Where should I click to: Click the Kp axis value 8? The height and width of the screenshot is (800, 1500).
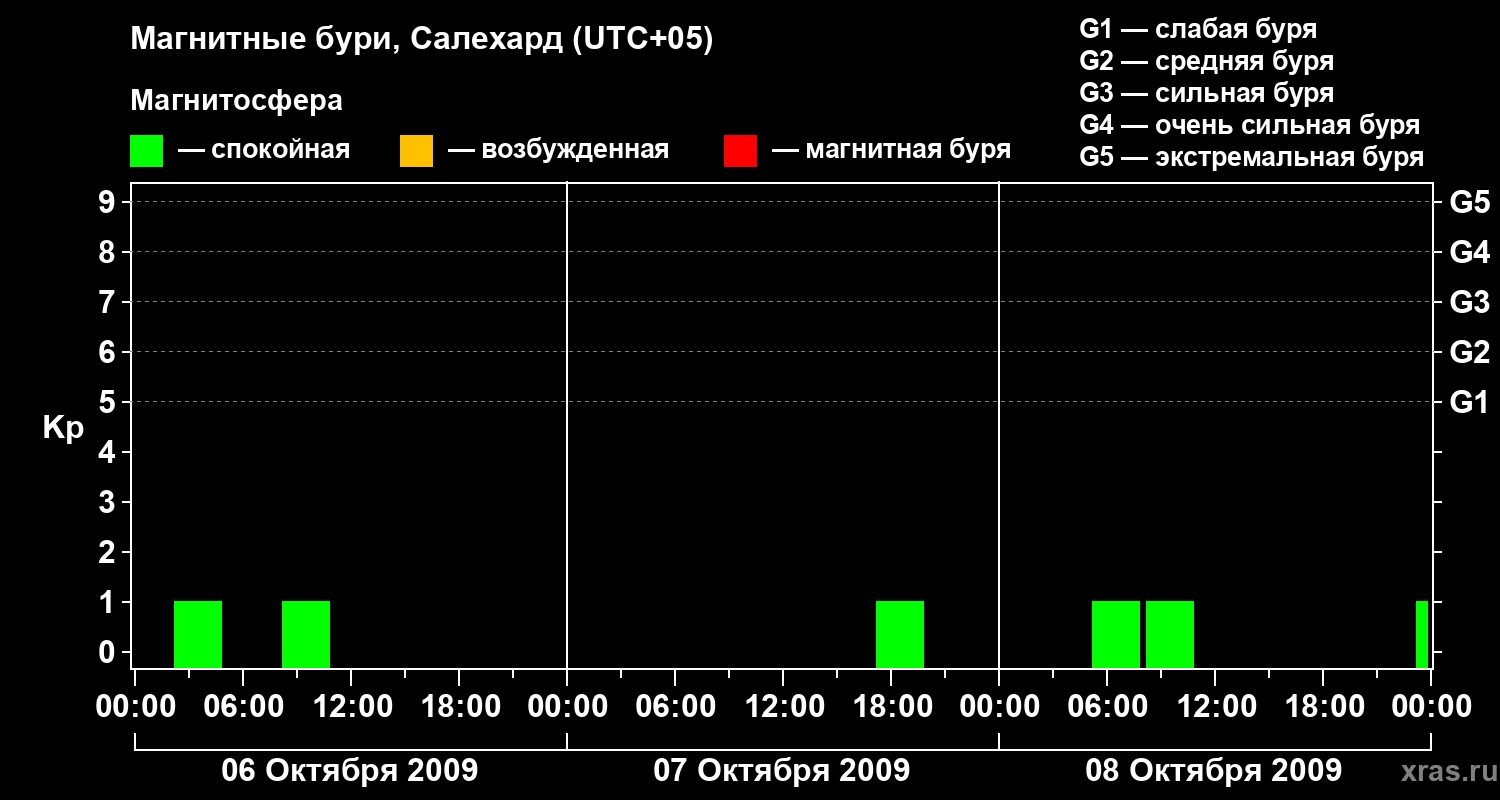(x=109, y=252)
